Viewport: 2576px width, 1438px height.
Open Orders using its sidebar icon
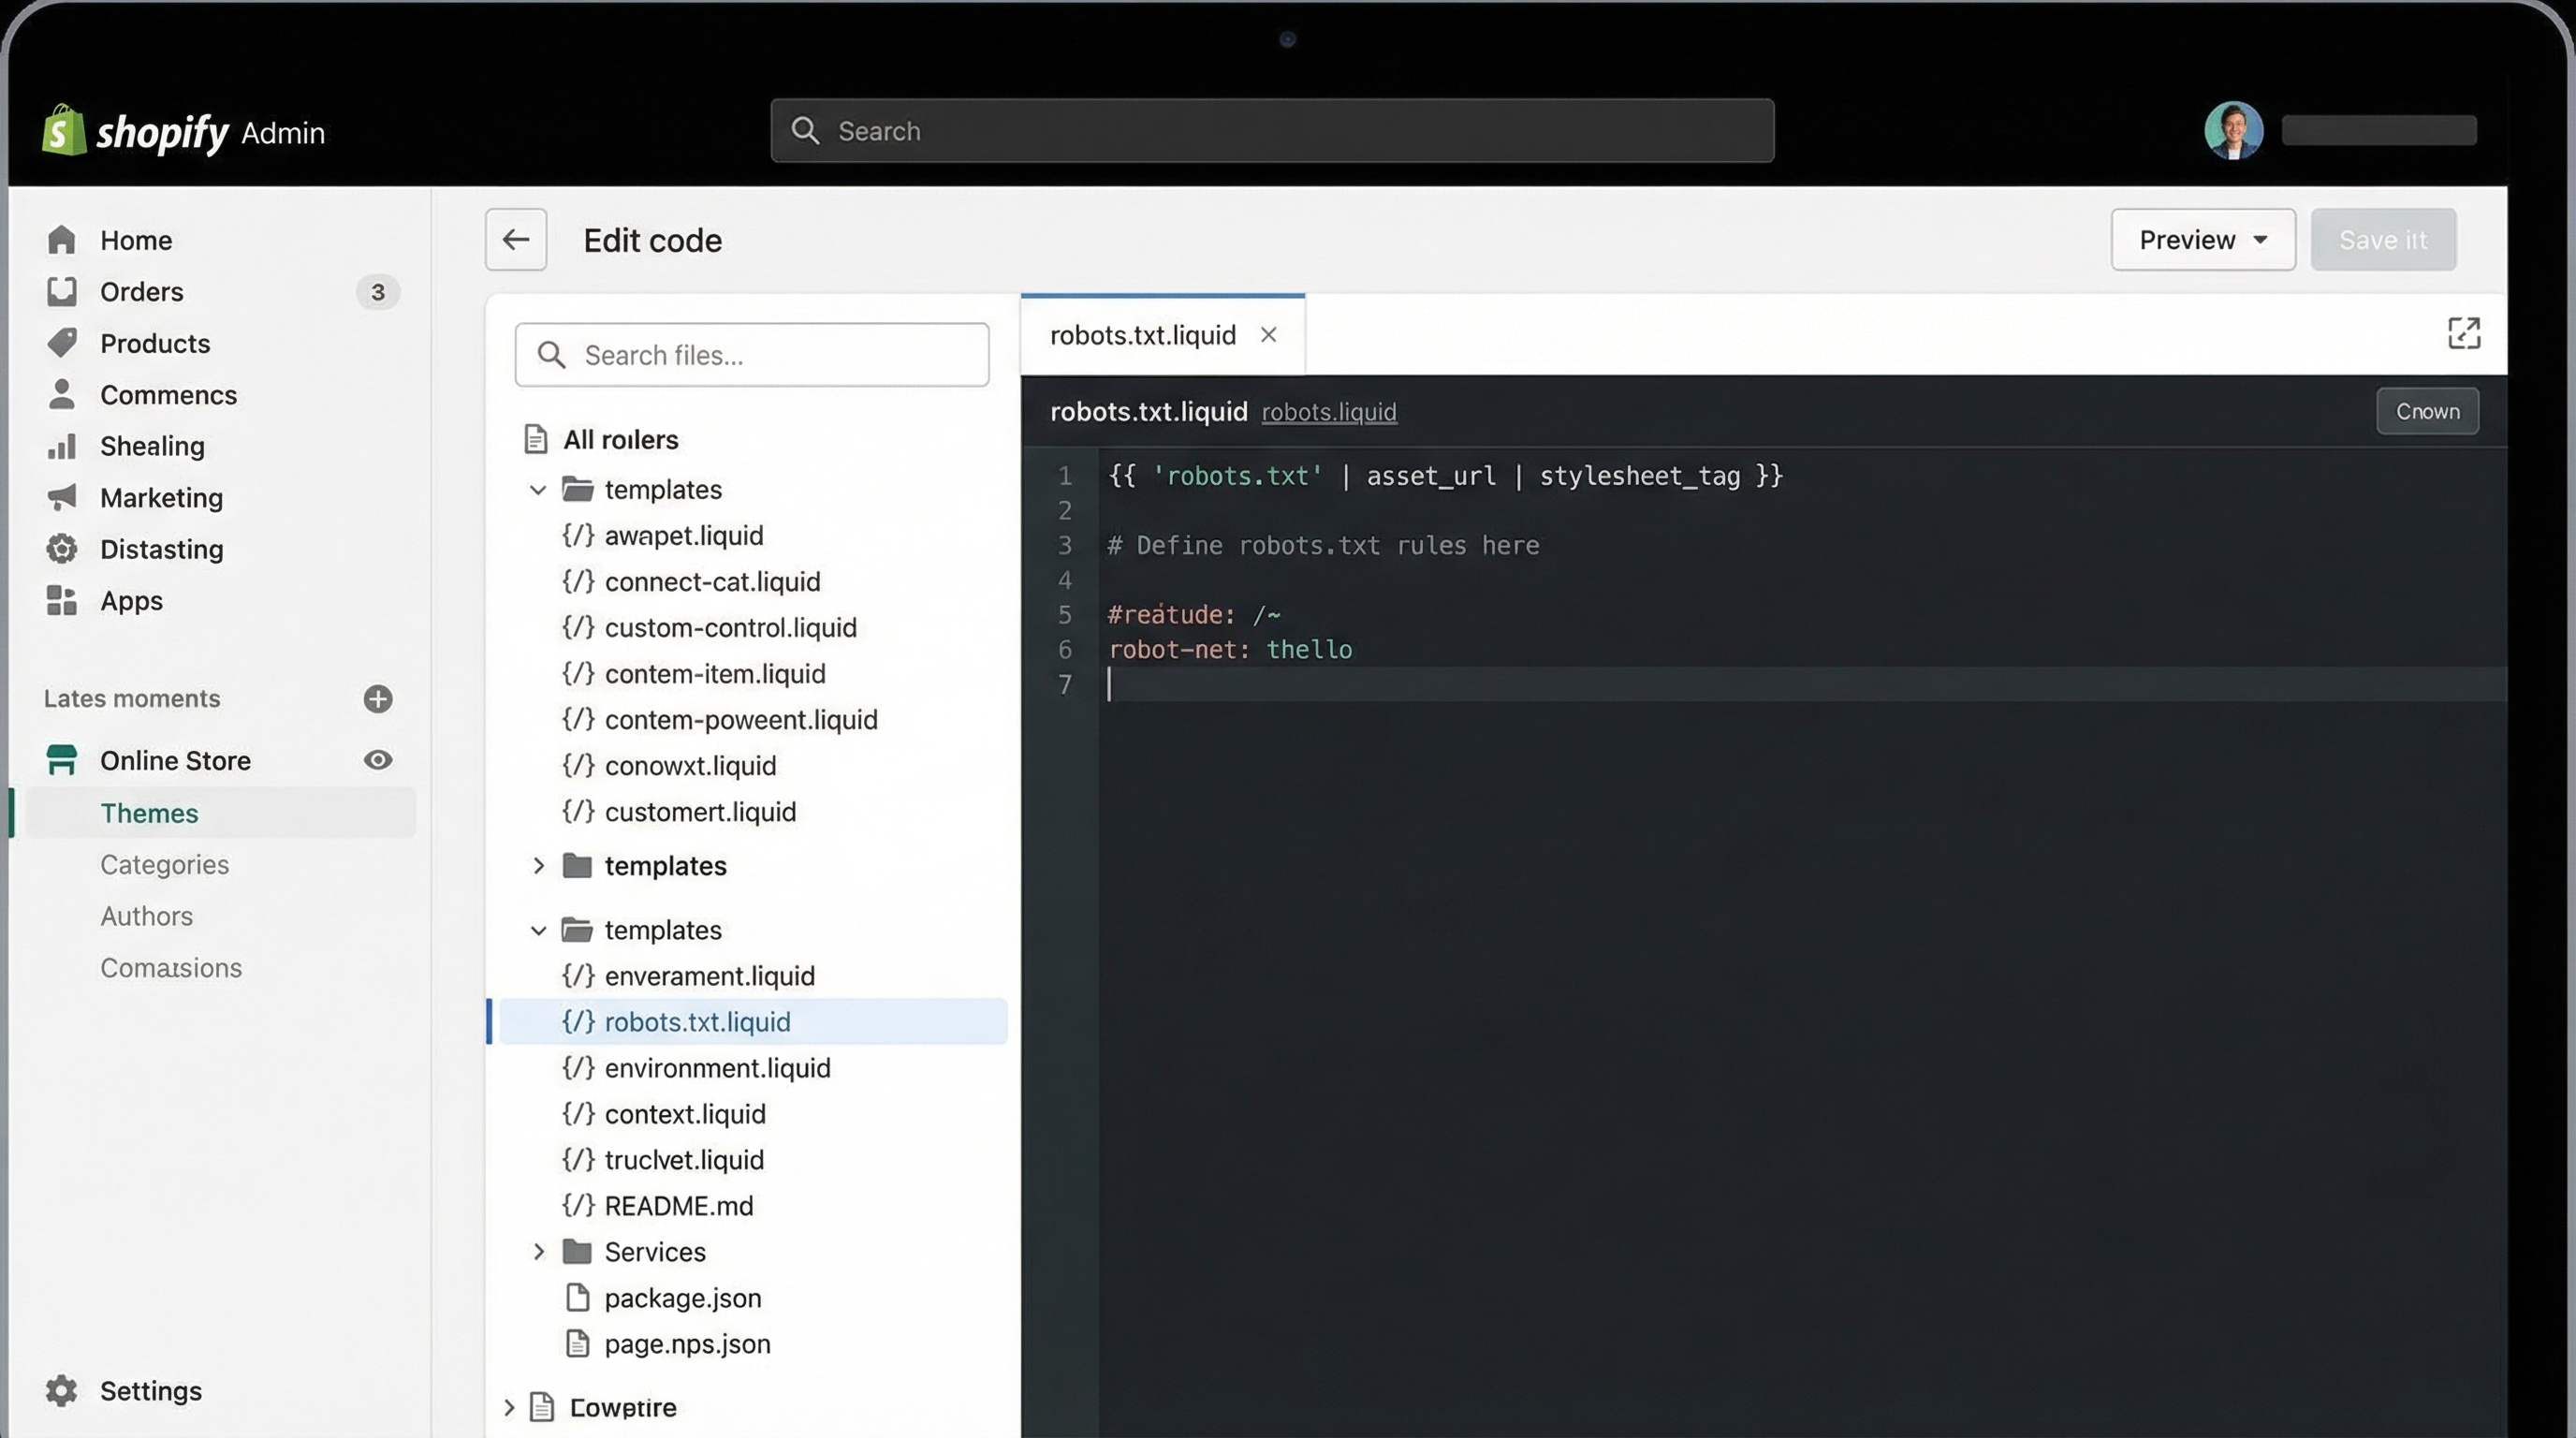pos(61,291)
